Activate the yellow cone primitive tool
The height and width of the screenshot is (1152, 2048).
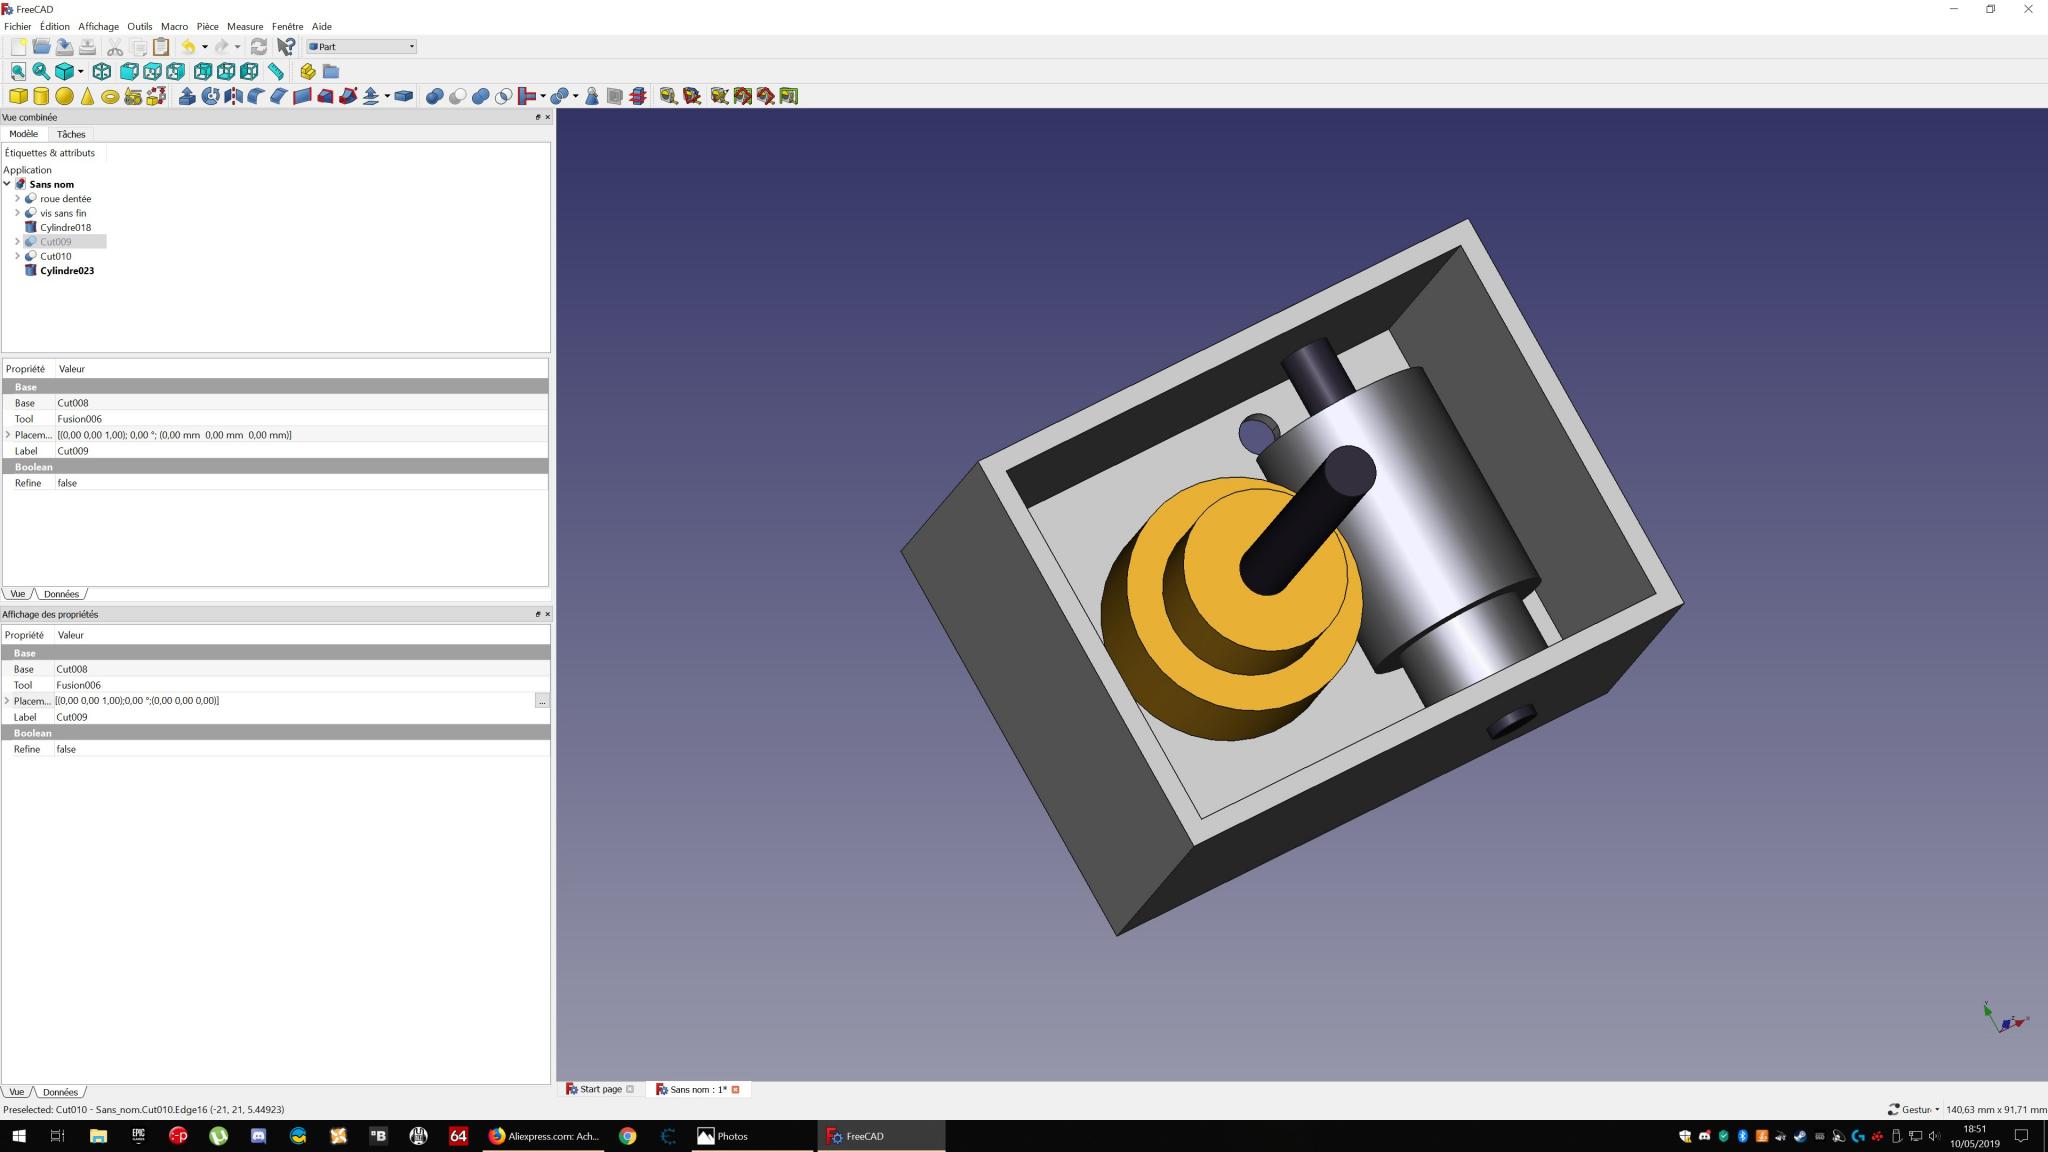(87, 96)
